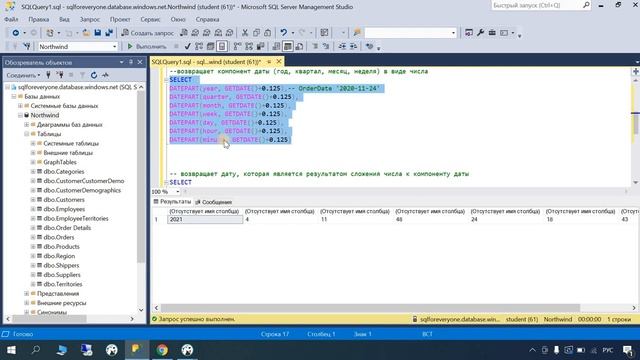Click the Comment selected lines icon

click(315, 47)
